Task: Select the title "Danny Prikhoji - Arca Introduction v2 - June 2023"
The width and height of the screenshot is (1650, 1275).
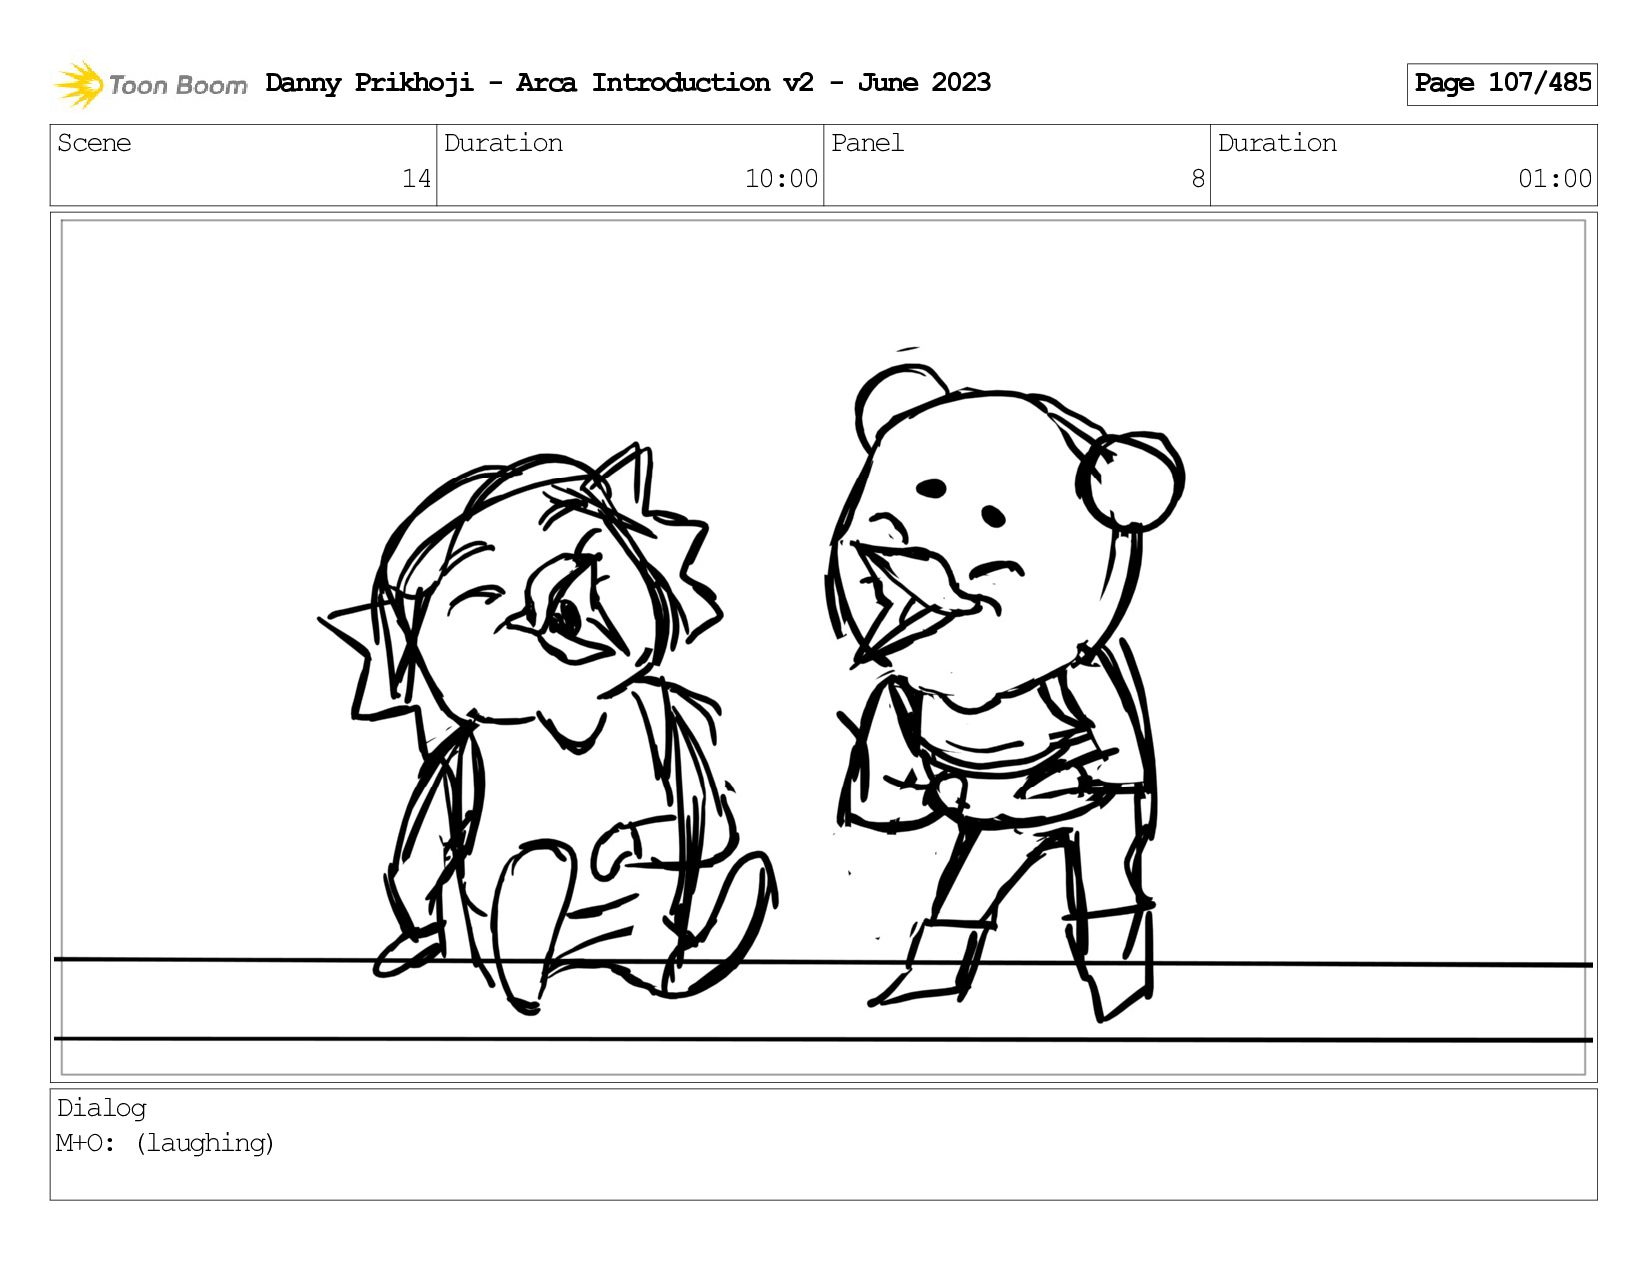Action: click(x=628, y=83)
